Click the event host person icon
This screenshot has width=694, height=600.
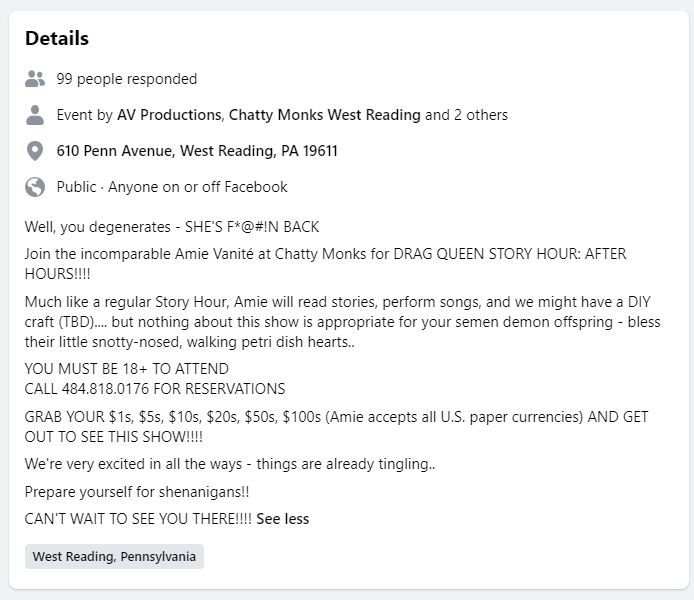(x=35, y=115)
